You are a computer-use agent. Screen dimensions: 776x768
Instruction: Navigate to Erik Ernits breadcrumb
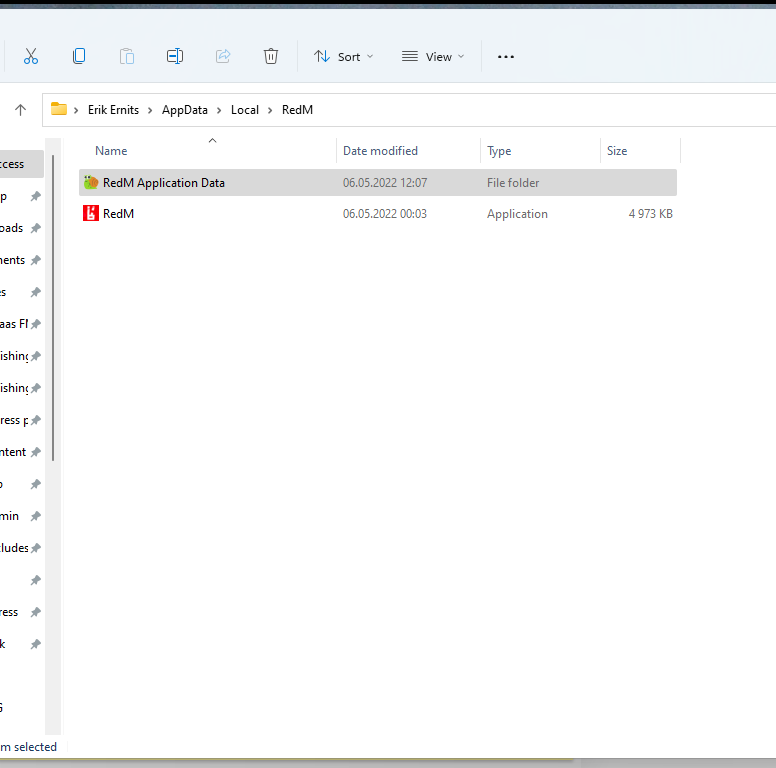(113, 110)
